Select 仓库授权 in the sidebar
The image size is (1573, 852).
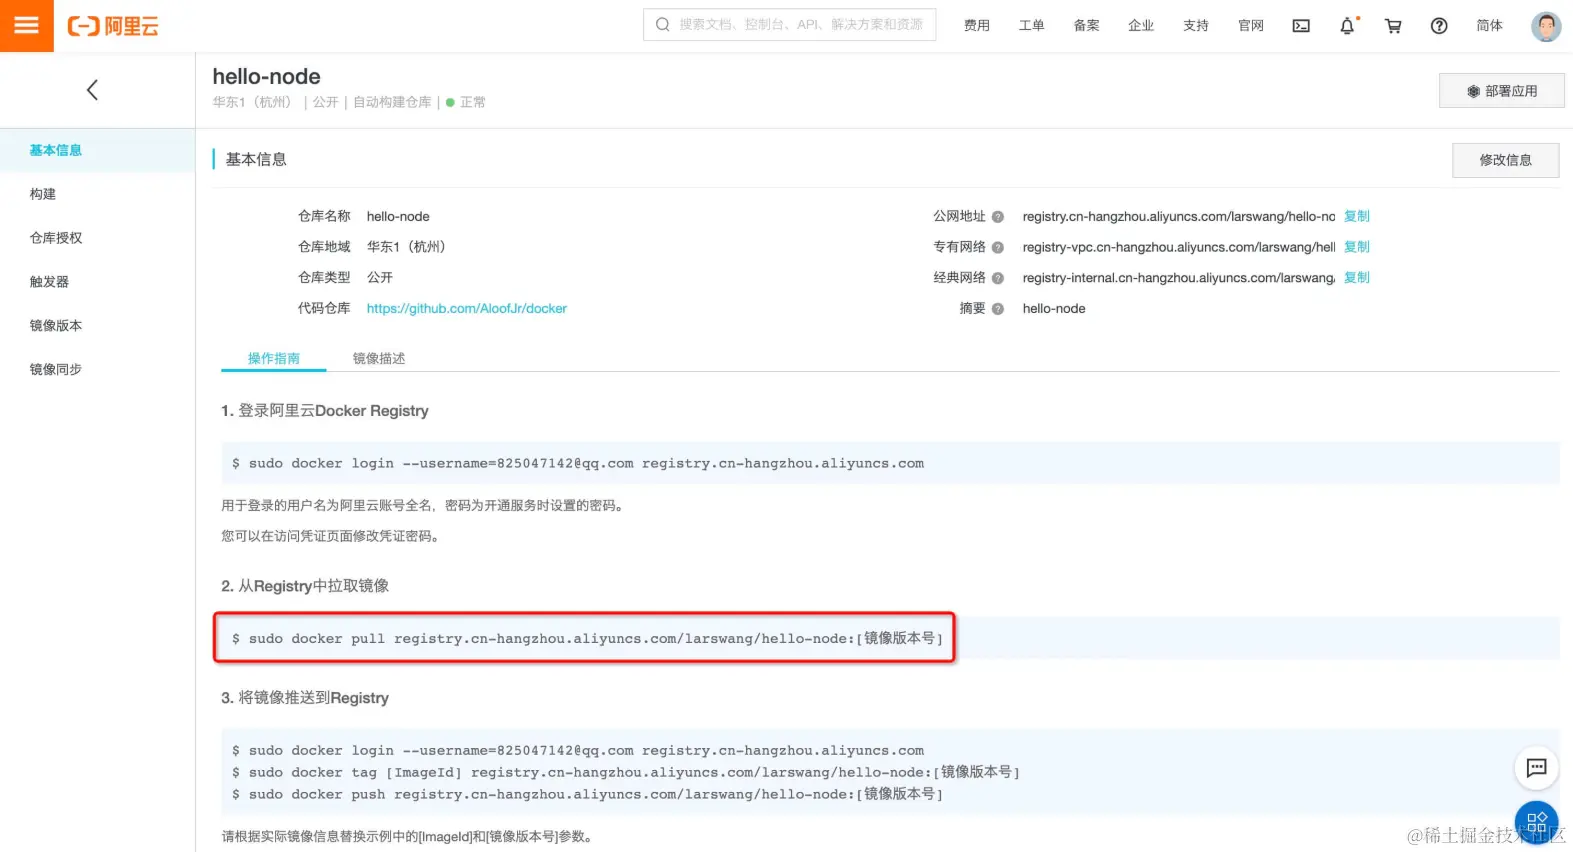[97, 238]
